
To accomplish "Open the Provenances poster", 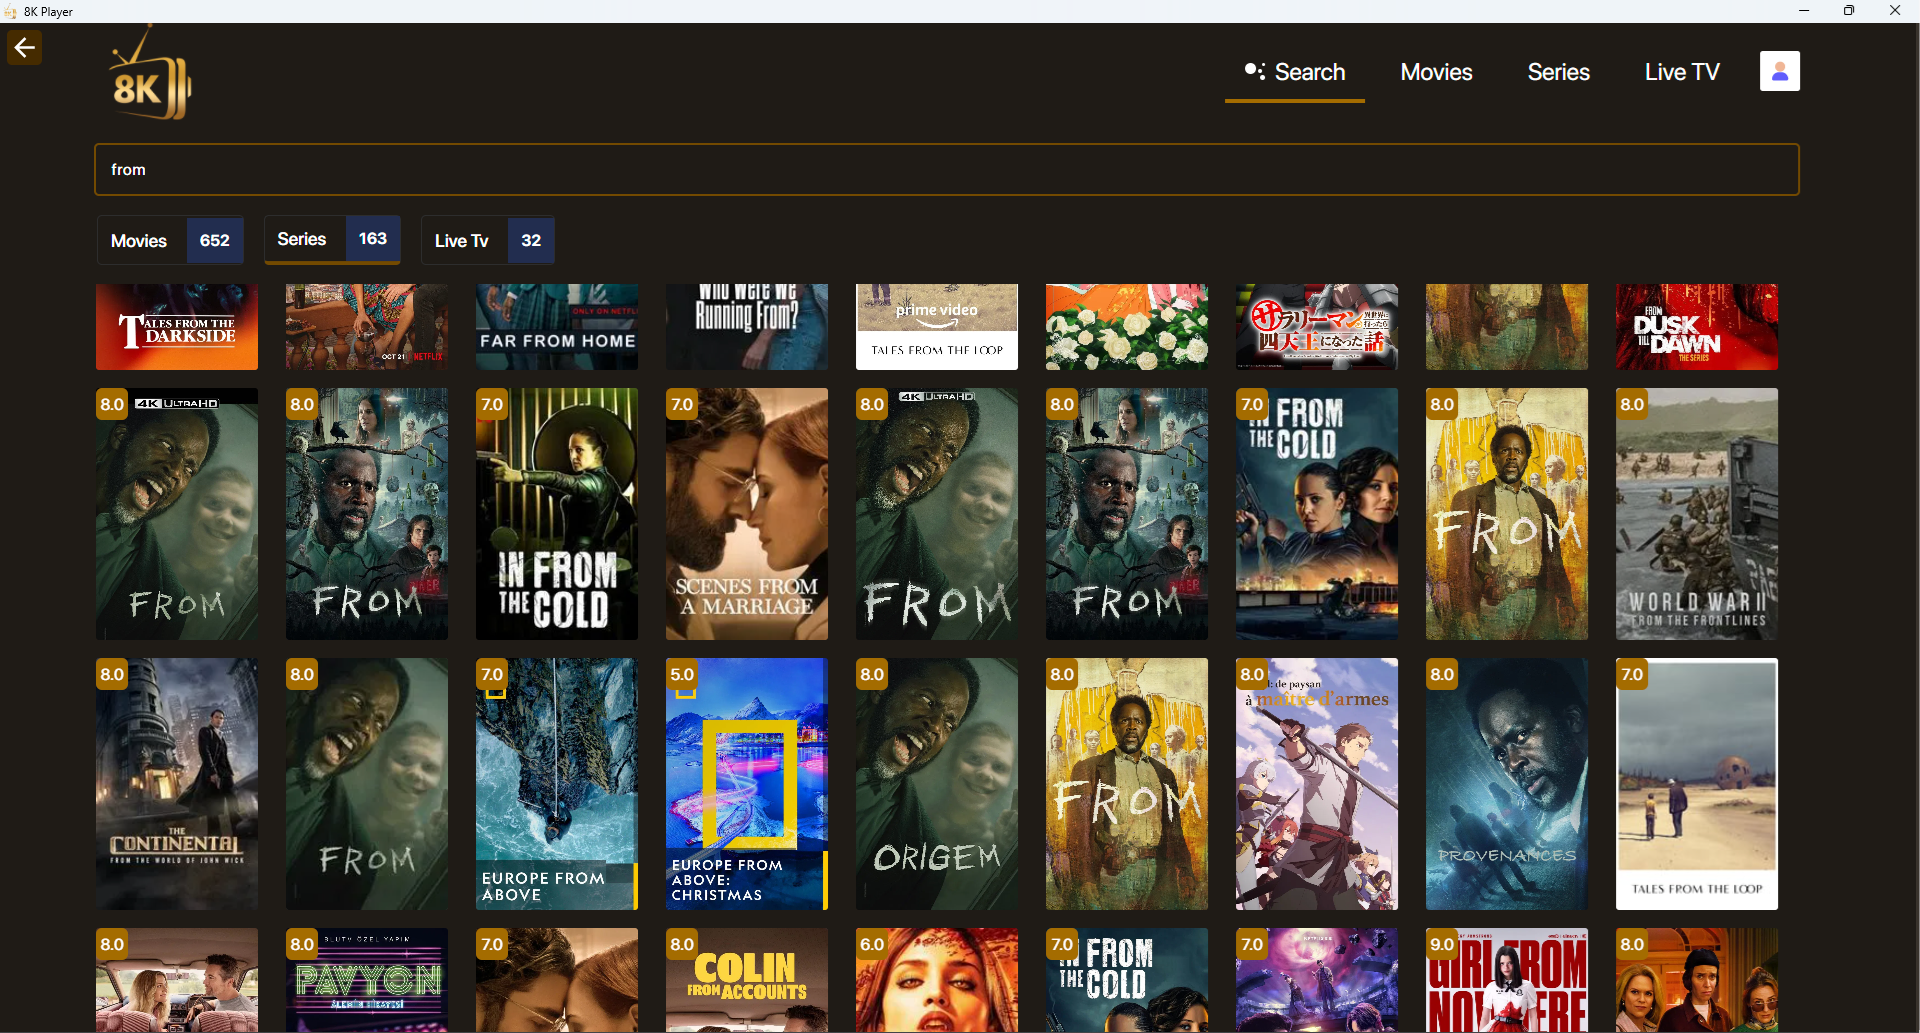I will pyautogui.click(x=1507, y=784).
